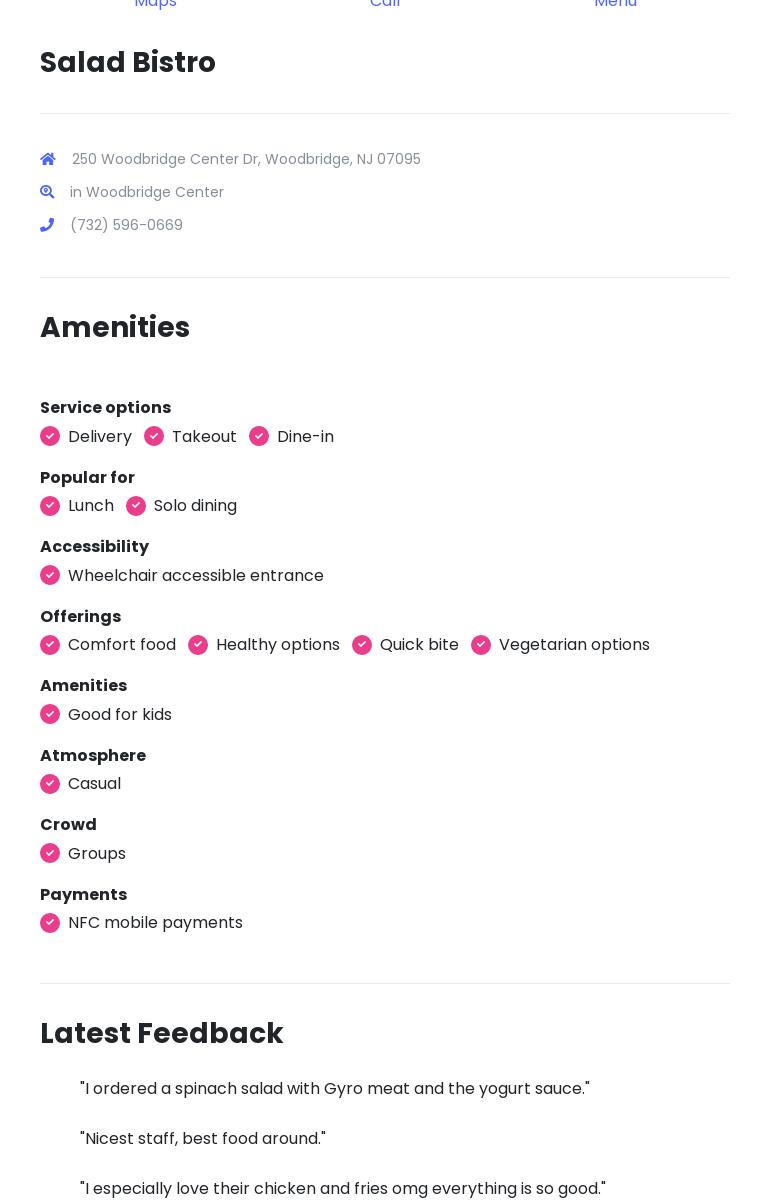
Task: Call the phone number (732) 596-0669
Action: pyautogui.click(x=126, y=225)
